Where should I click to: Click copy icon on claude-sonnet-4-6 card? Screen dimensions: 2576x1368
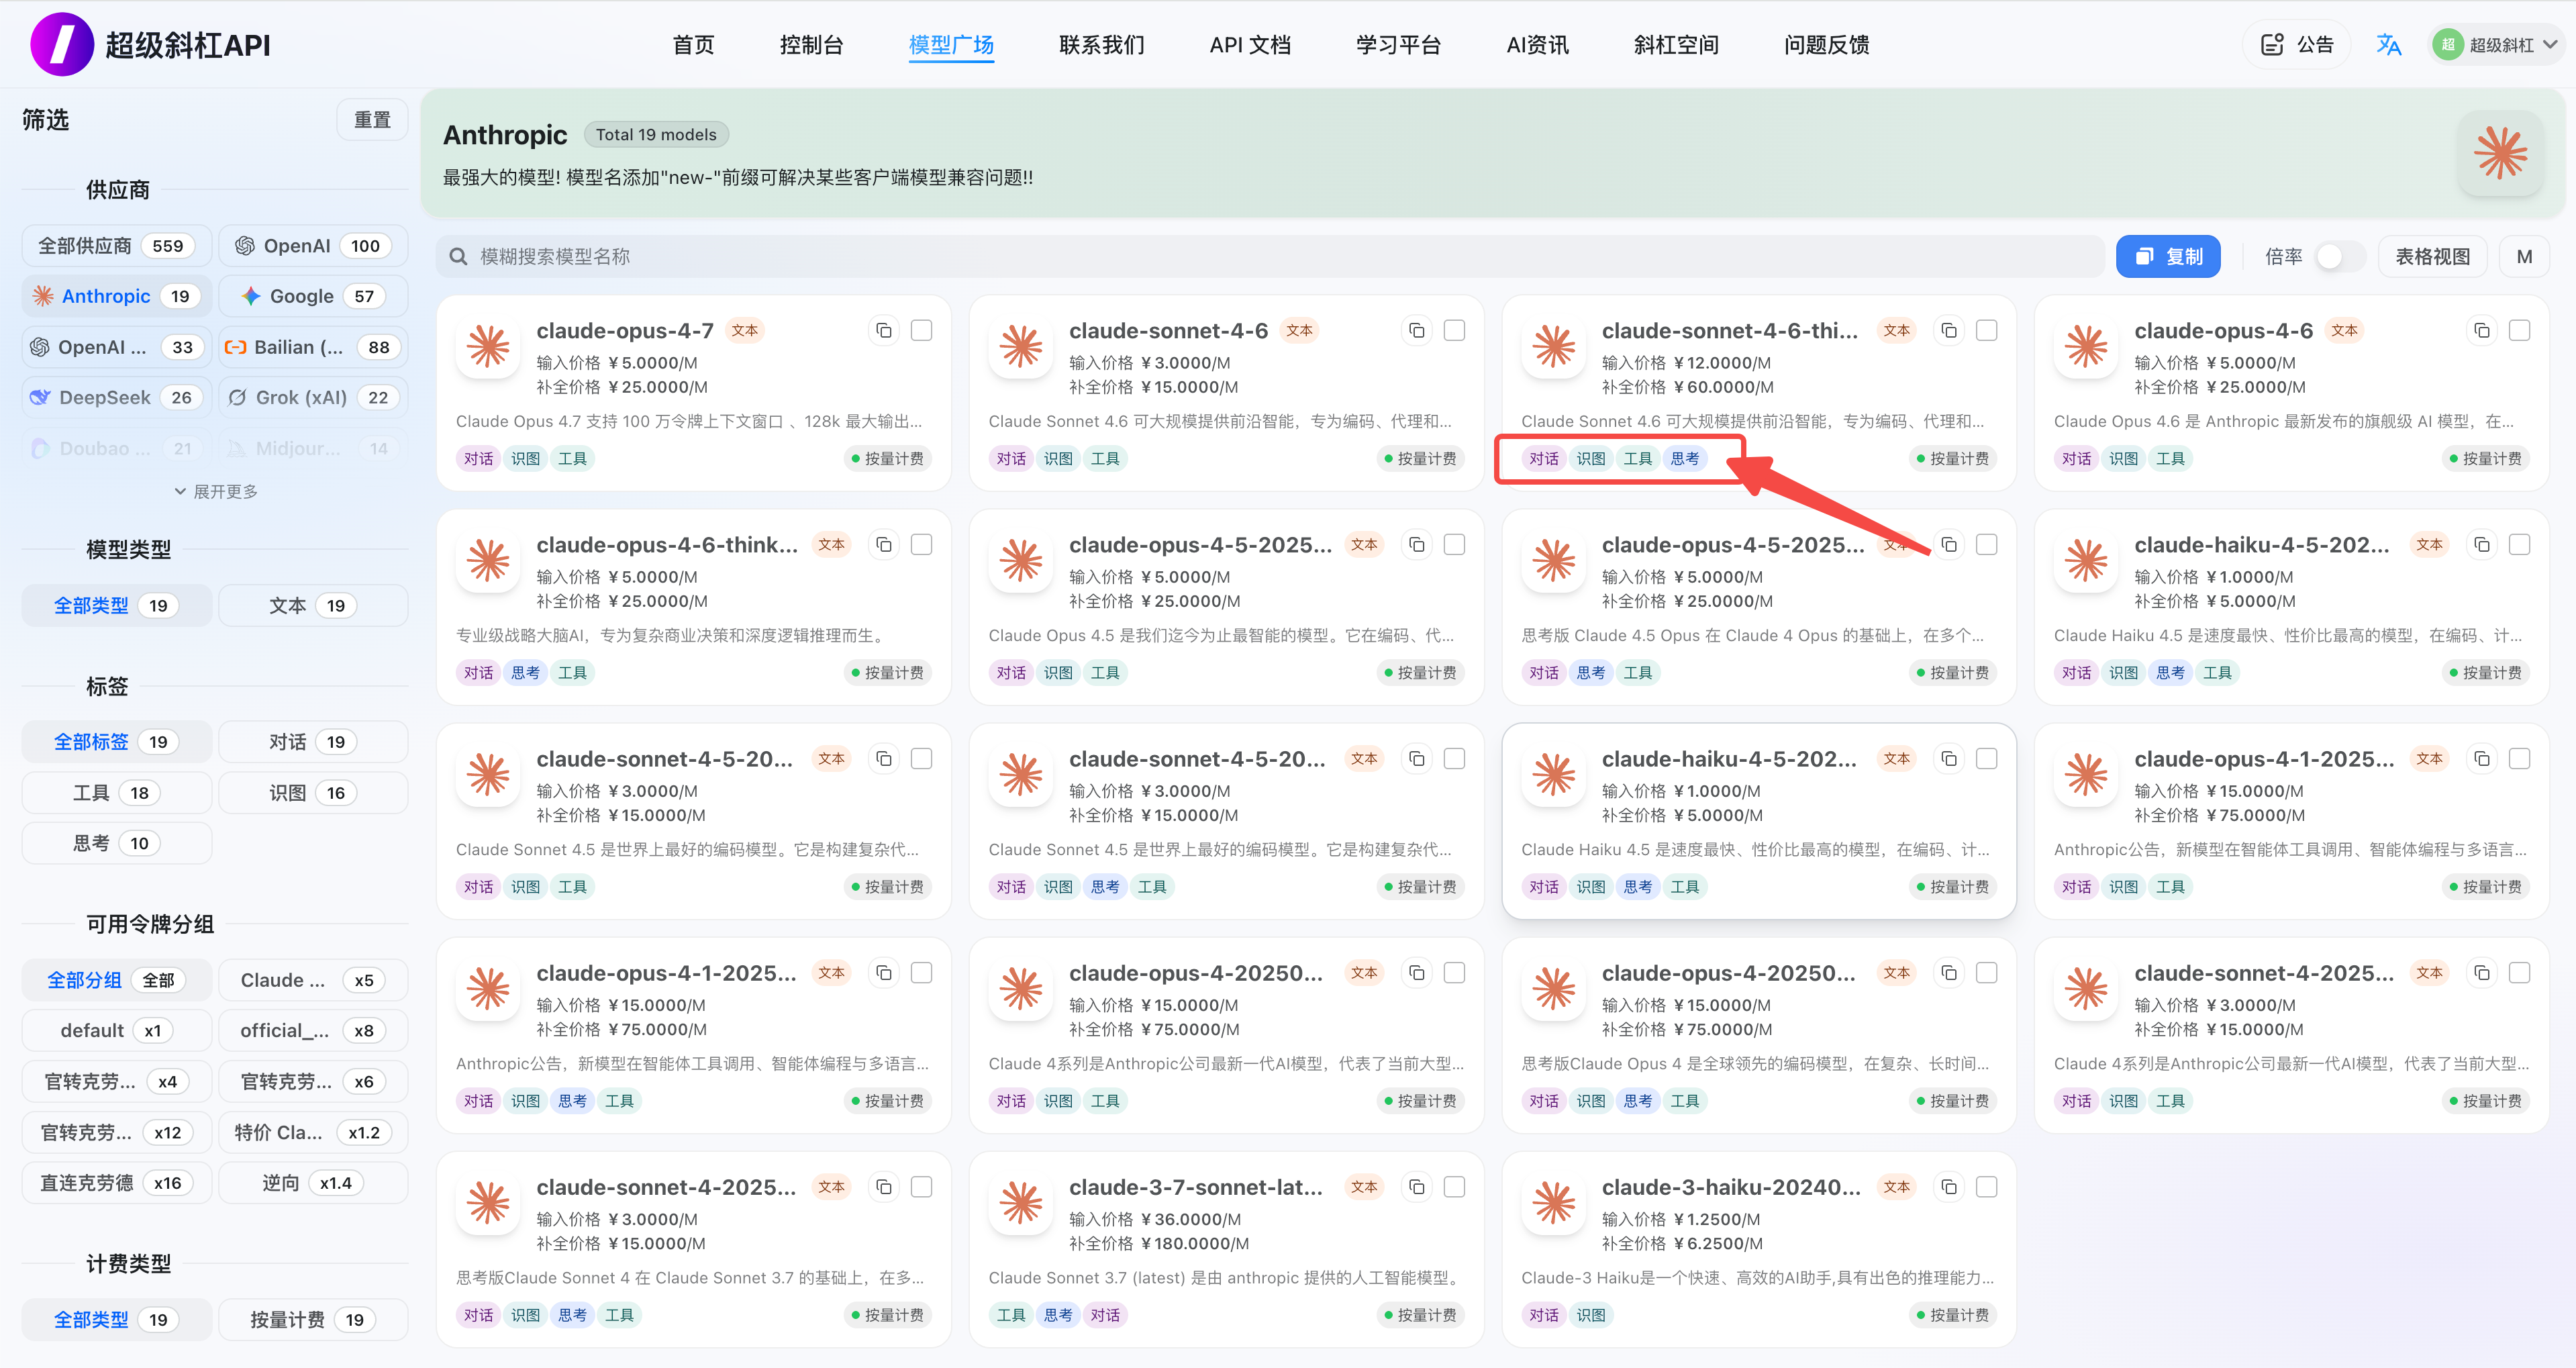[x=1416, y=330]
